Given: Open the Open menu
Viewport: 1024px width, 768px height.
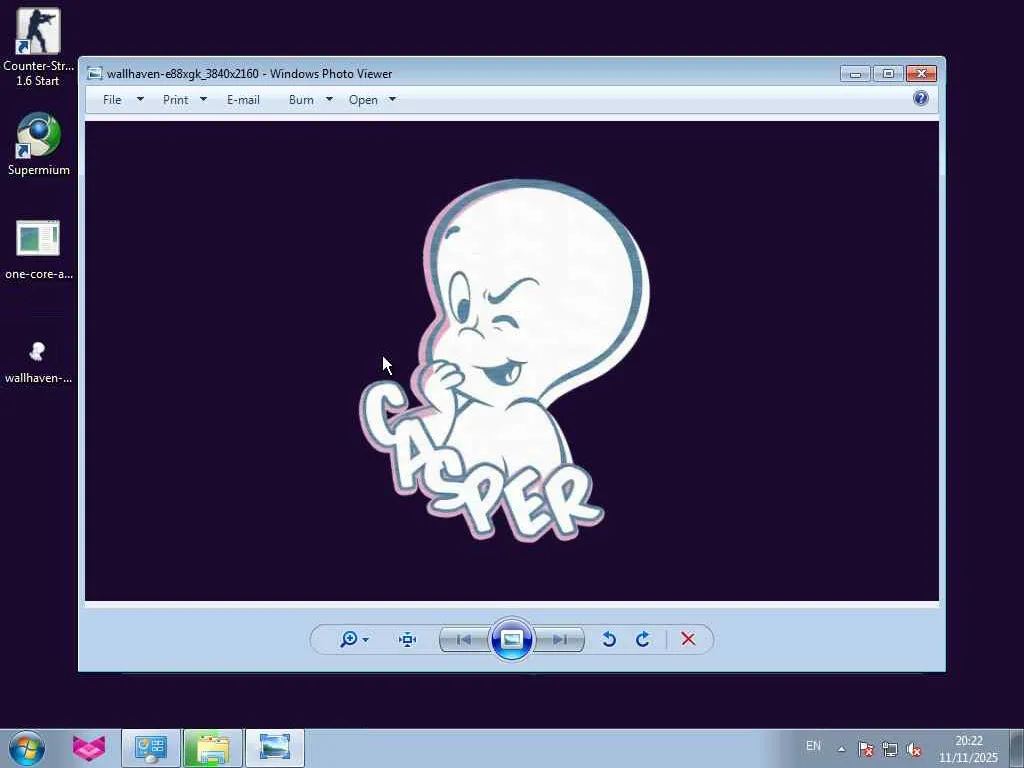Looking at the screenshot, I should [363, 100].
